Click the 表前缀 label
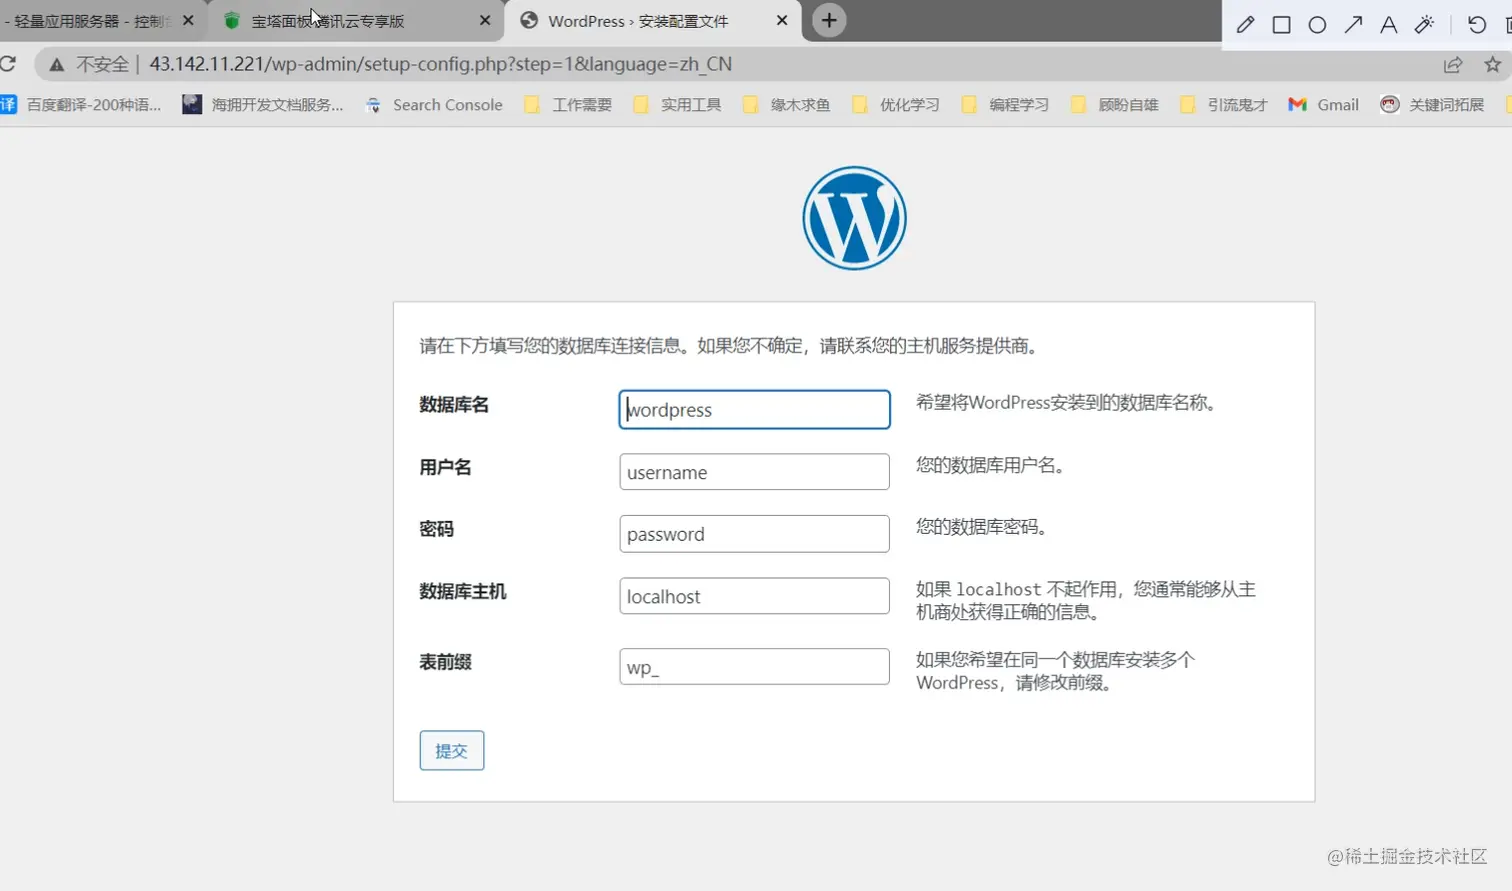This screenshot has height=891, width=1512. point(445,662)
